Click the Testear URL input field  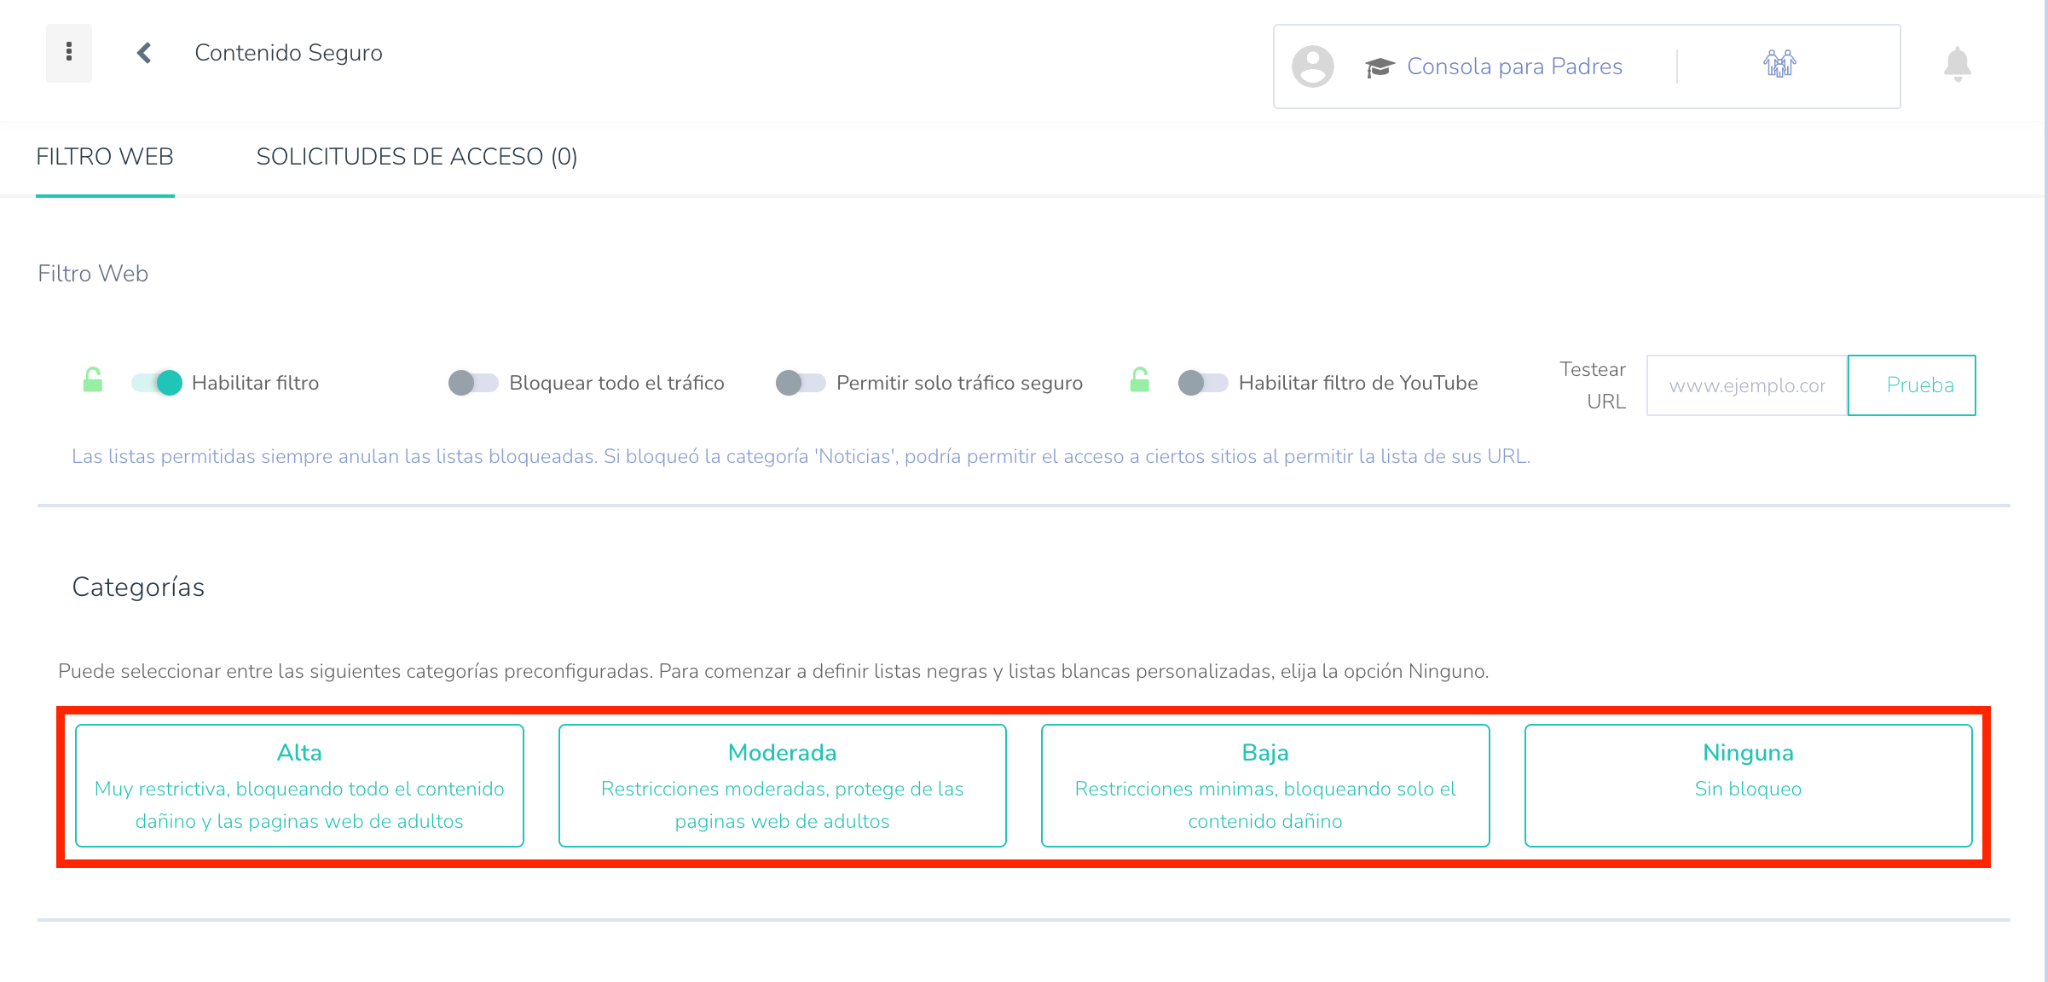pyautogui.click(x=1746, y=386)
